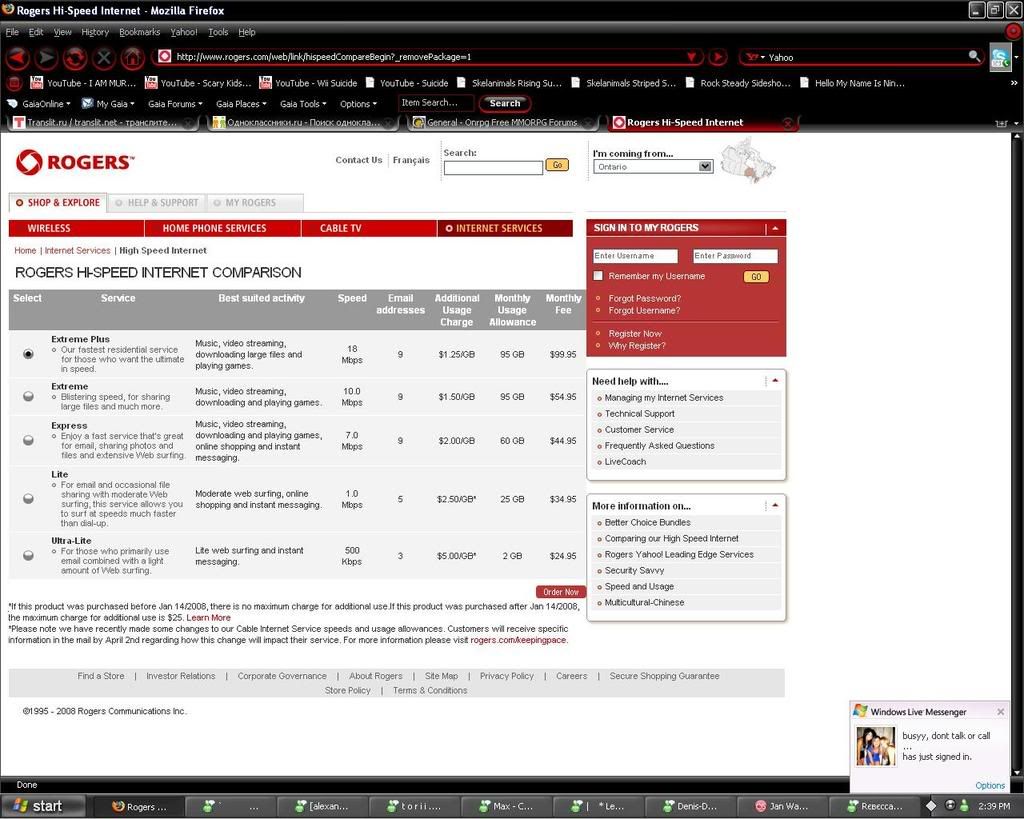Image resolution: width=1024 pixels, height=819 pixels.
Task: Open the GaiaOnline toolbar dropdown
Action: click(39, 104)
